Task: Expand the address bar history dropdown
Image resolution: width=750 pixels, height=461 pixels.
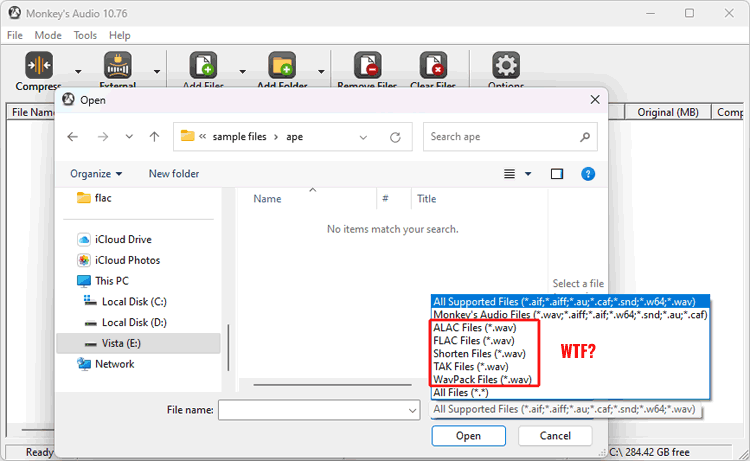Action: point(364,138)
